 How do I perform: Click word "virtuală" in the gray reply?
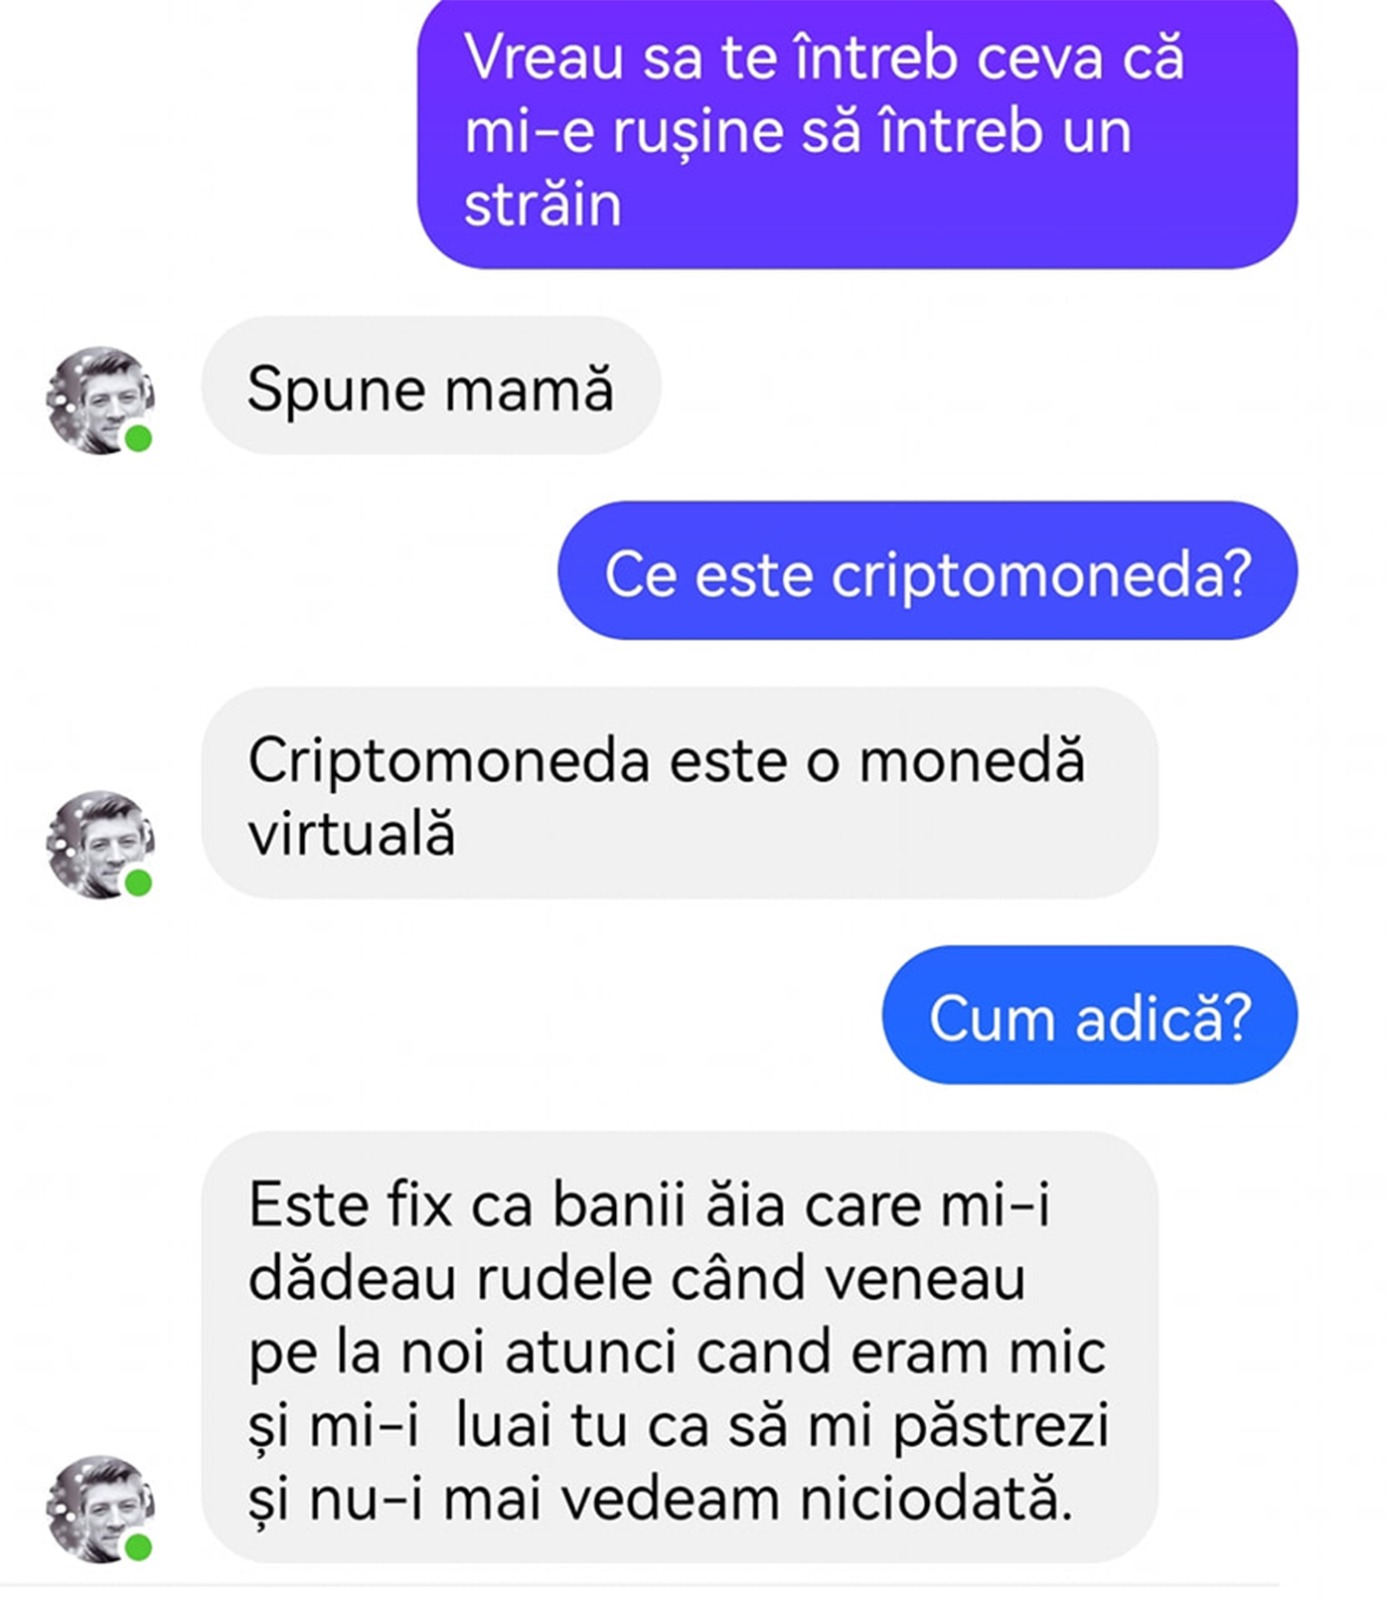351,833
